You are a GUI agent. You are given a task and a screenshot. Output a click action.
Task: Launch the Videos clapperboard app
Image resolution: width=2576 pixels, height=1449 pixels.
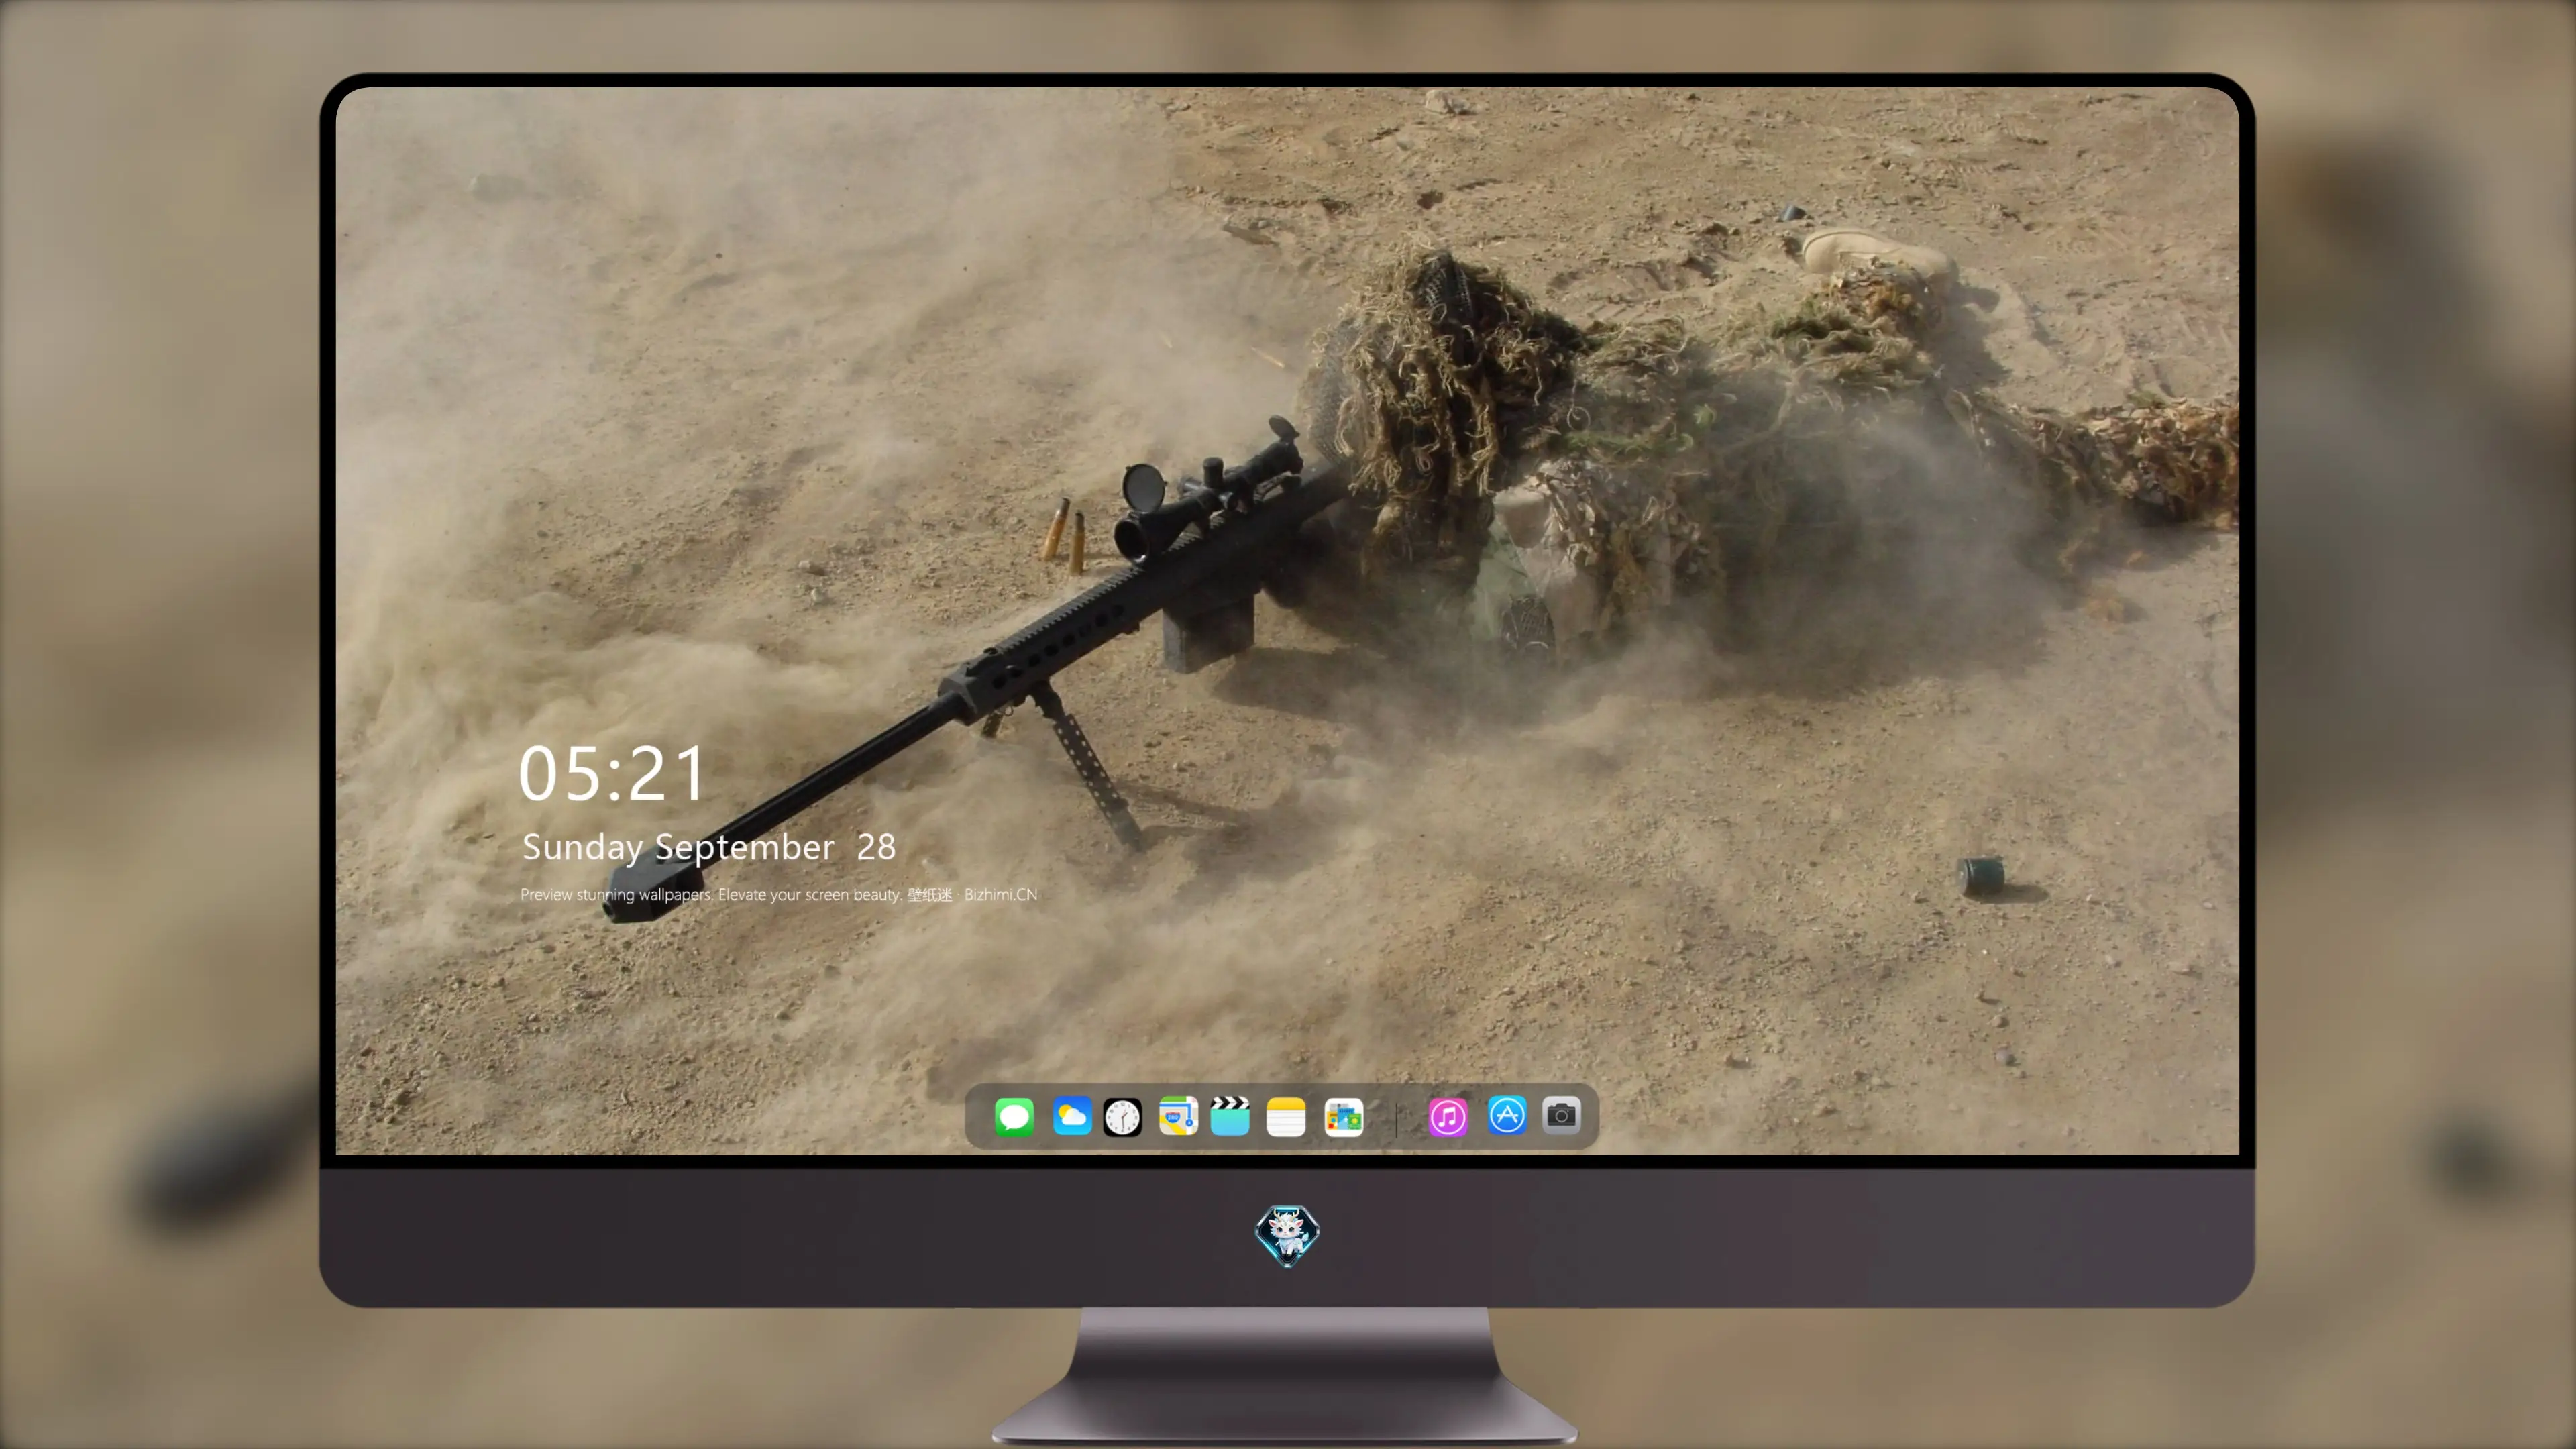[x=1230, y=1116]
